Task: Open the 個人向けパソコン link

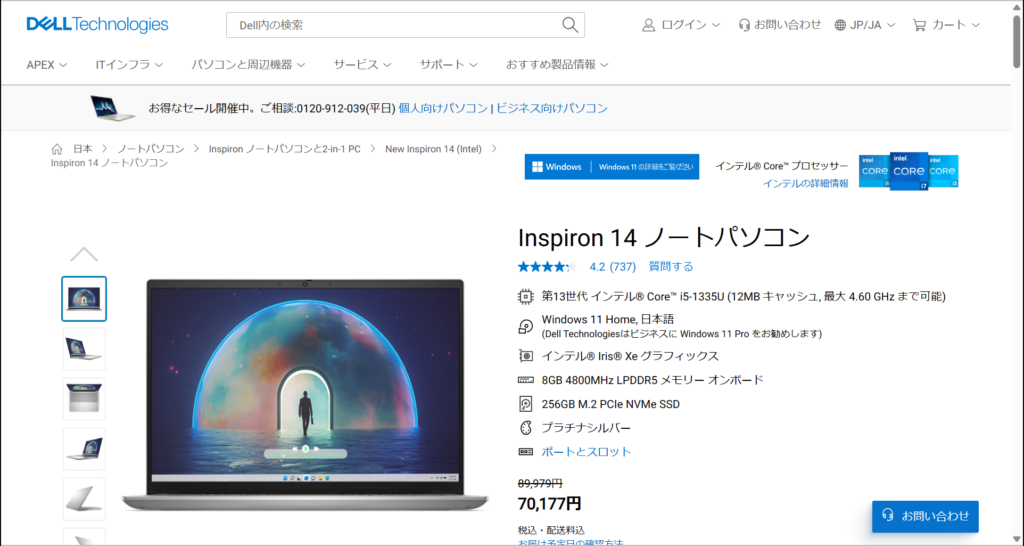Action: point(443,108)
